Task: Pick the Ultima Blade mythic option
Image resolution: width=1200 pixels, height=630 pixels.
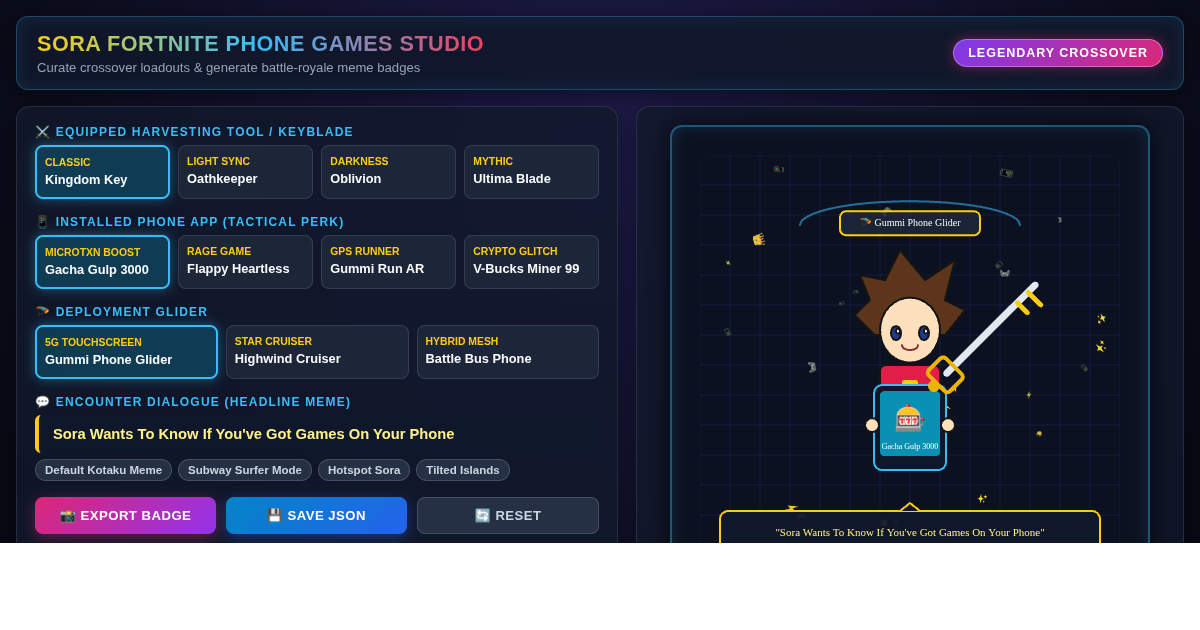Action: [x=531, y=172]
